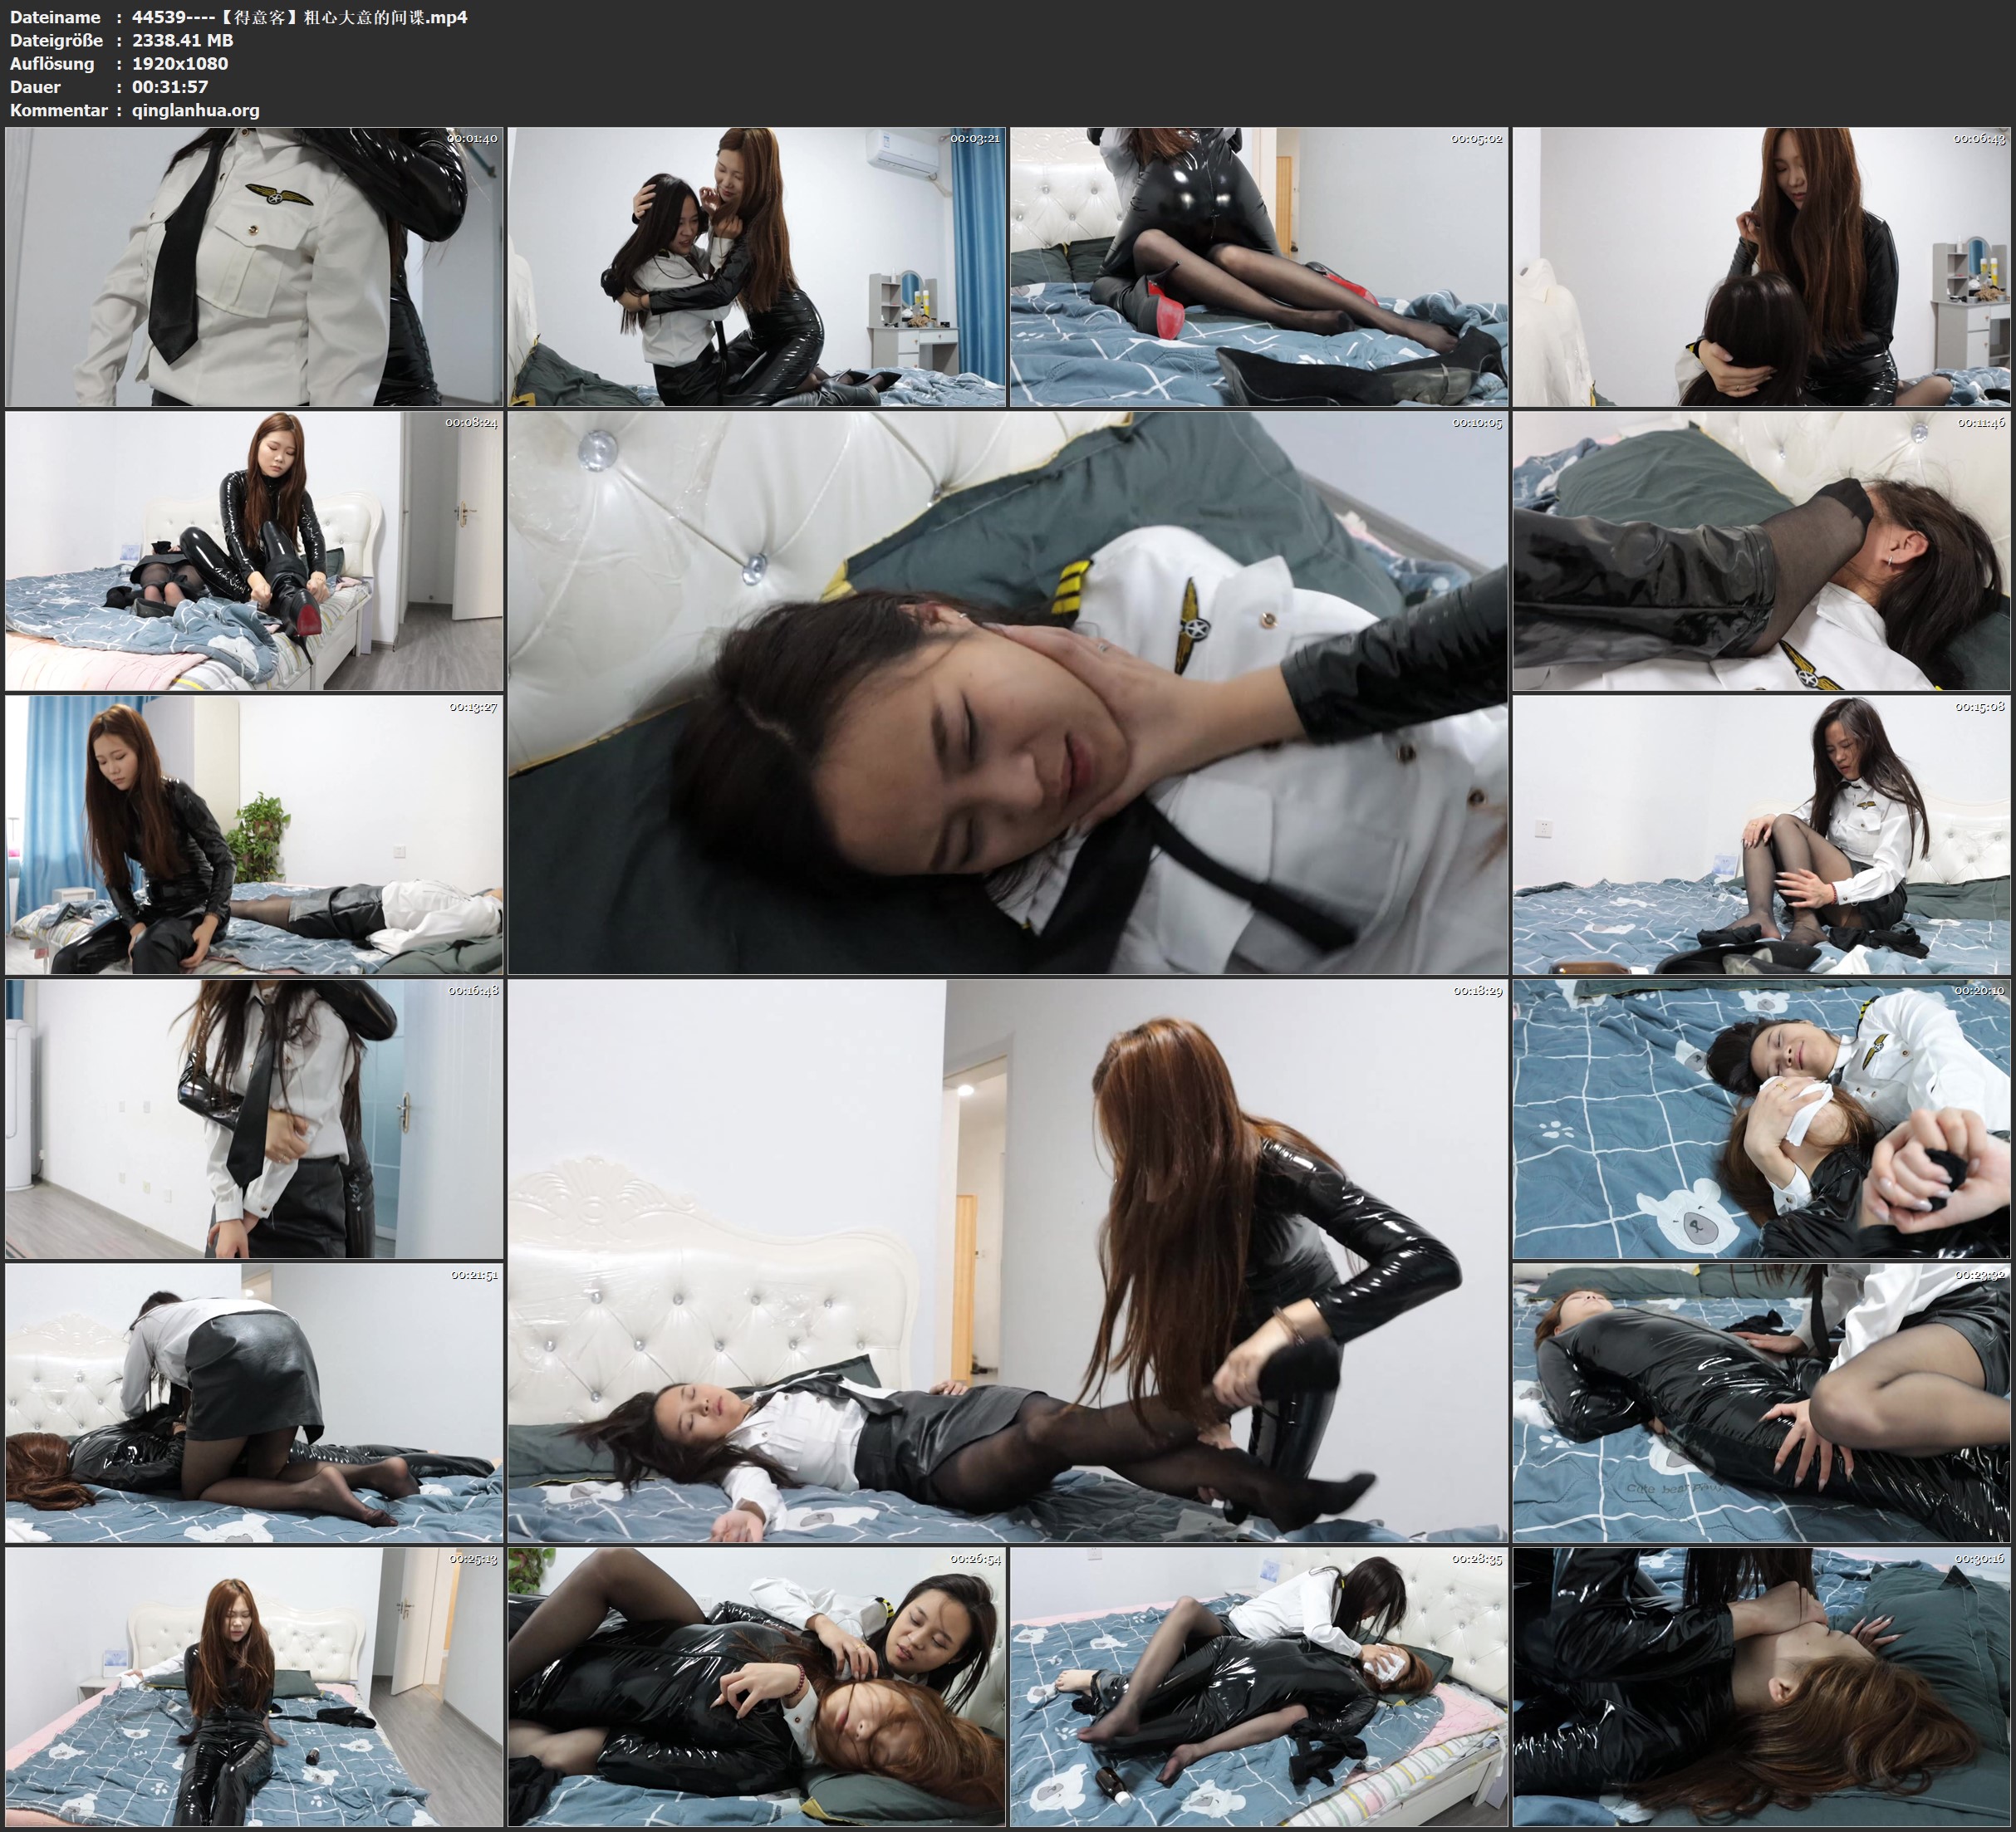Open the thumbnail at timestamp 00:13:27

[250, 835]
